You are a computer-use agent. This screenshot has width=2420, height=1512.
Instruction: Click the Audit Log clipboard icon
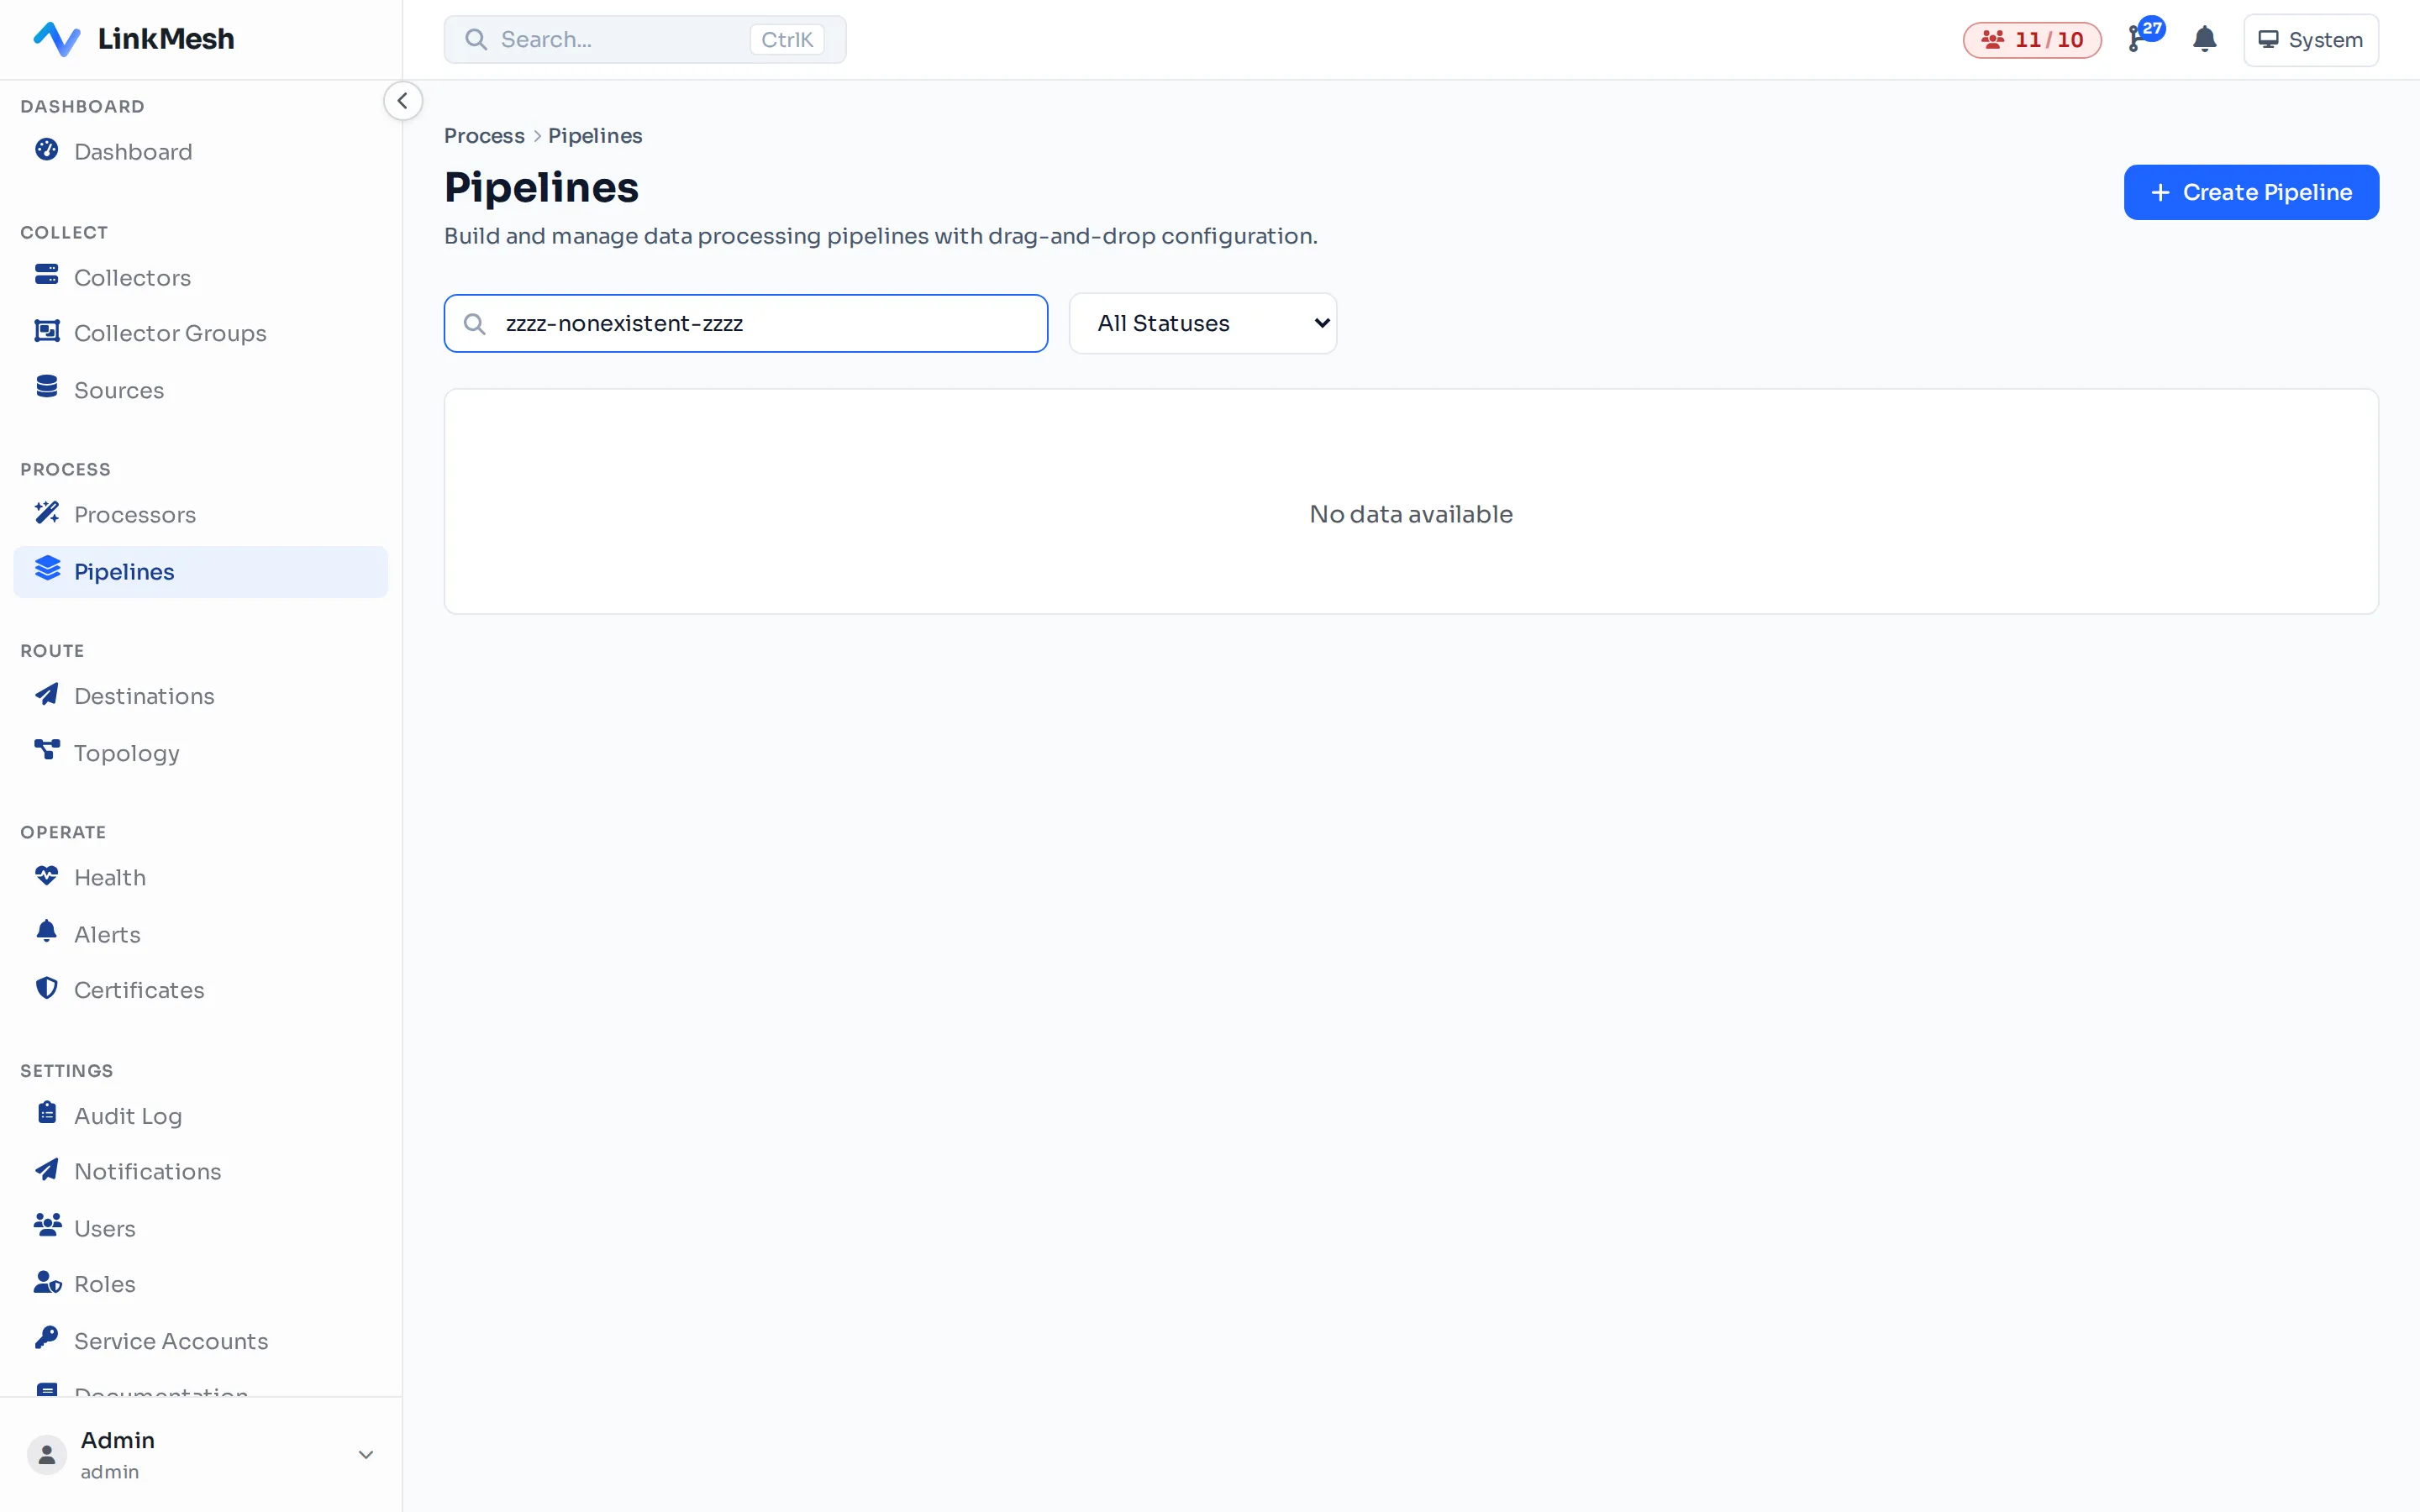(x=47, y=1113)
